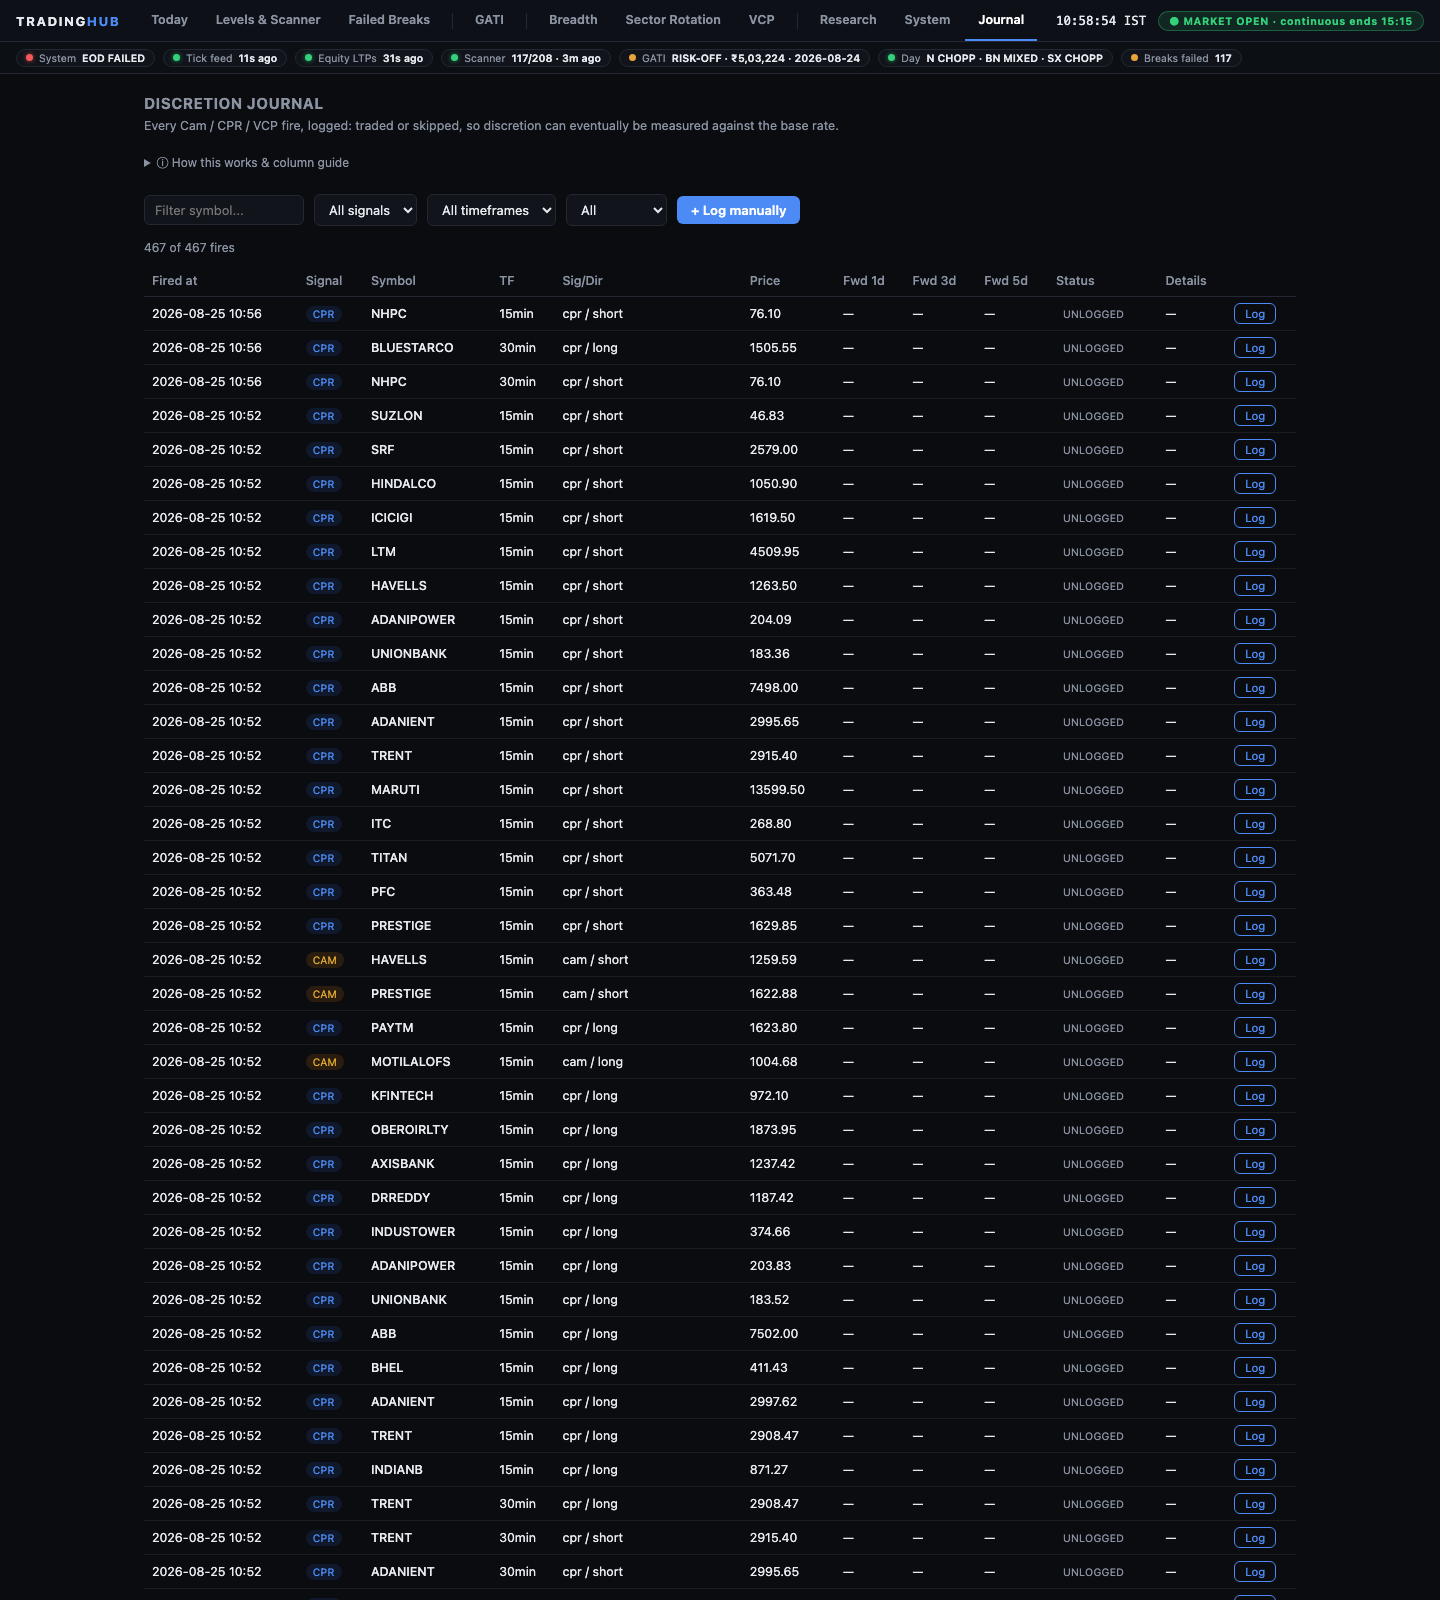
Task: Open the All signals dropdown
Action: click(x=366, y=210)
